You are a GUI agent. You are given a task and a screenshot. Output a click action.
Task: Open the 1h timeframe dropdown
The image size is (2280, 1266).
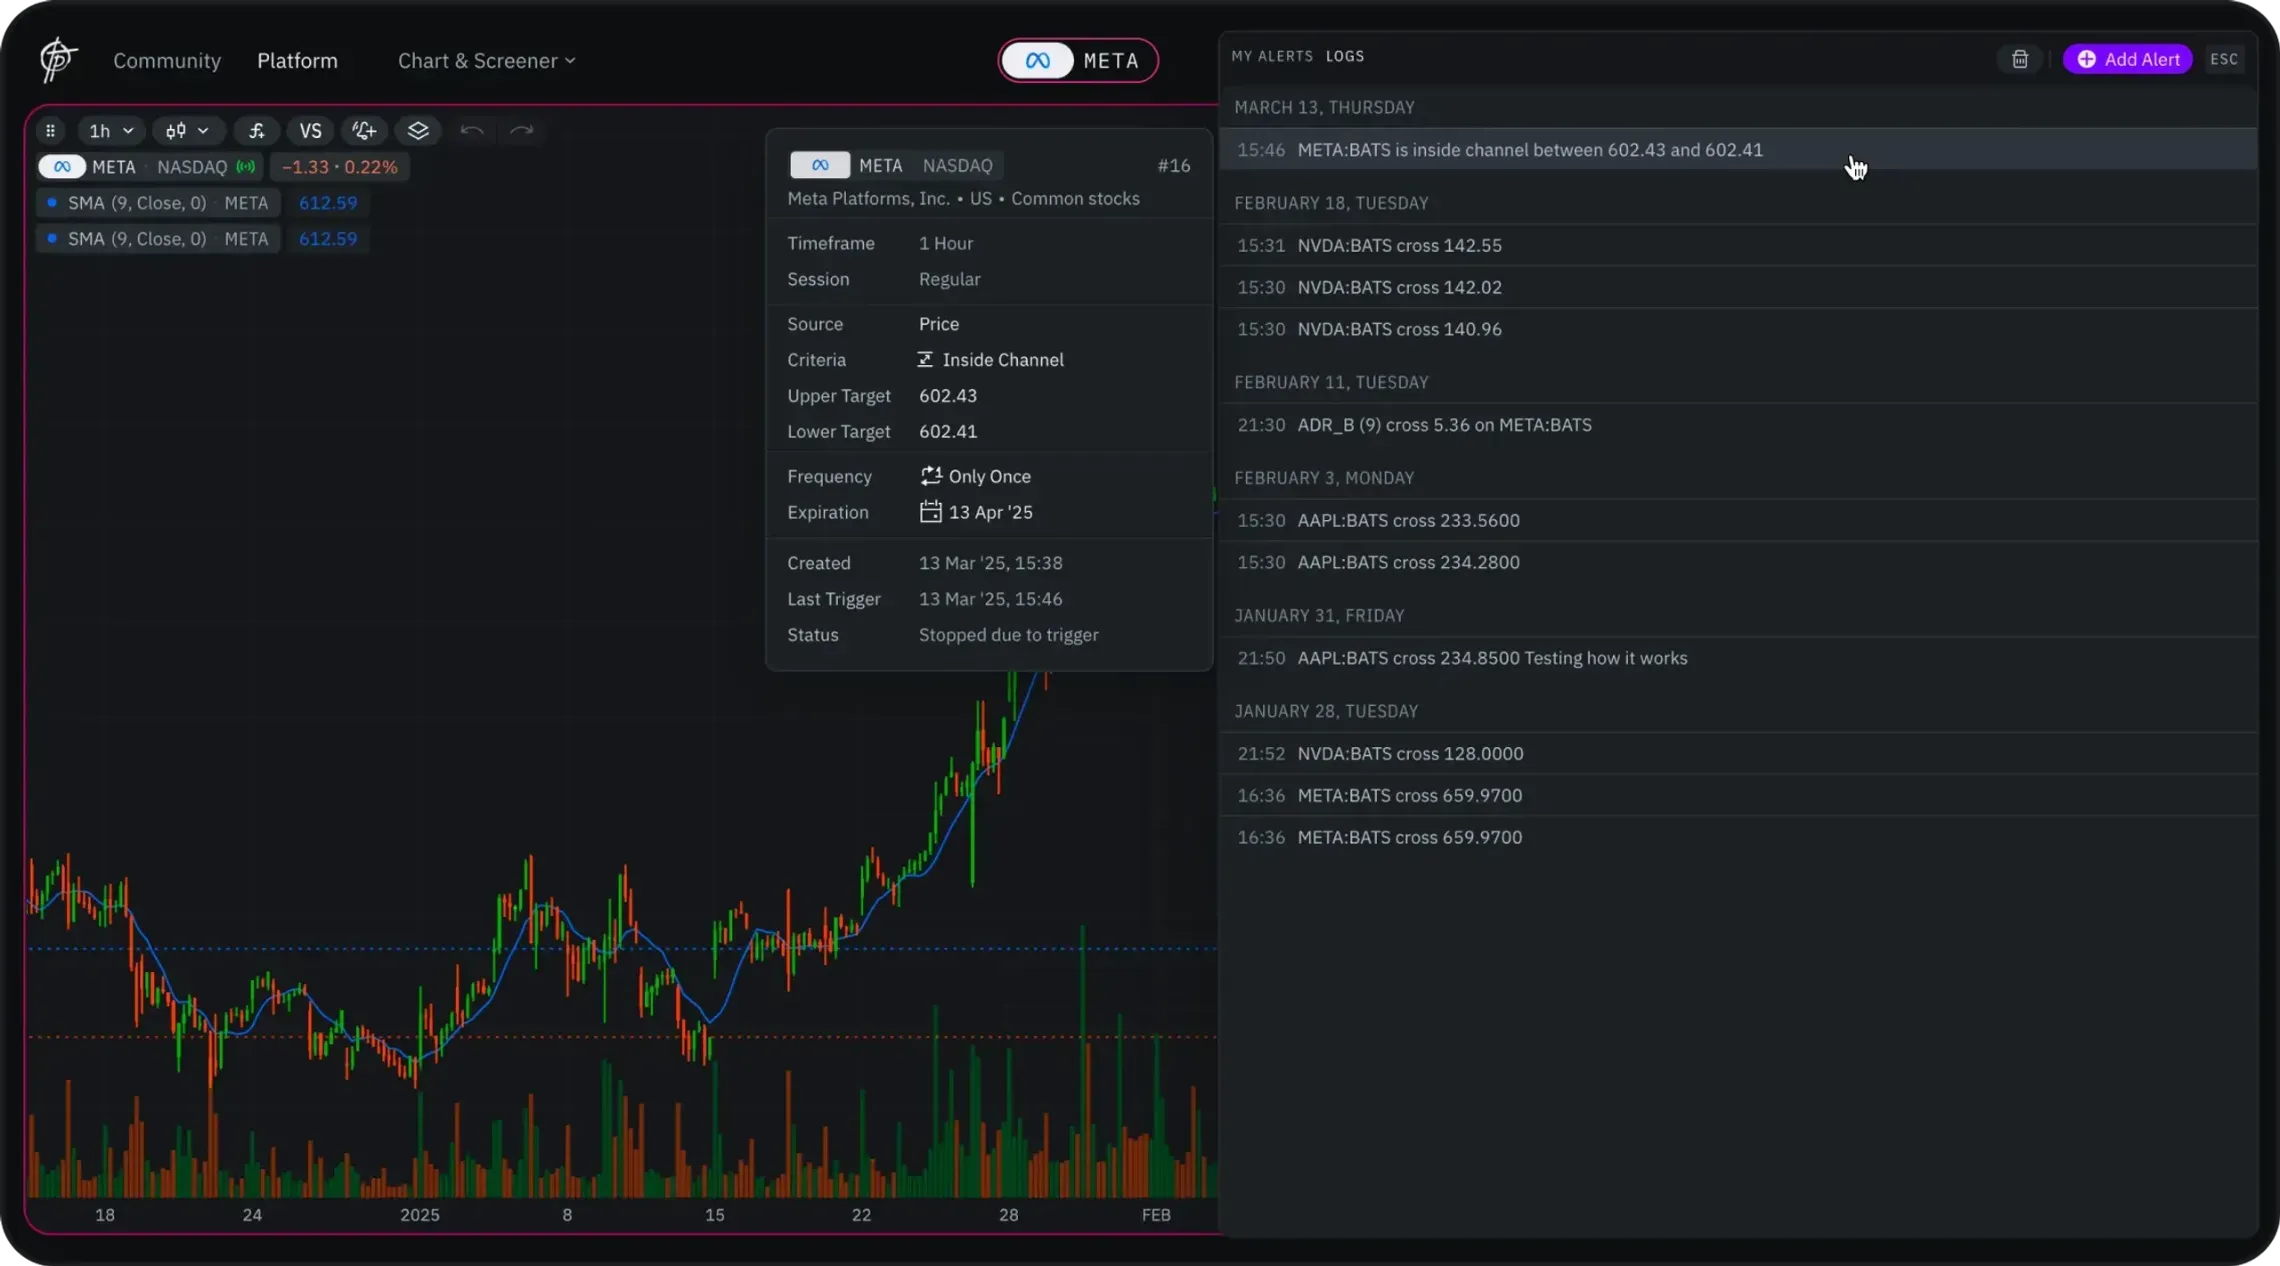click(111, 131)
